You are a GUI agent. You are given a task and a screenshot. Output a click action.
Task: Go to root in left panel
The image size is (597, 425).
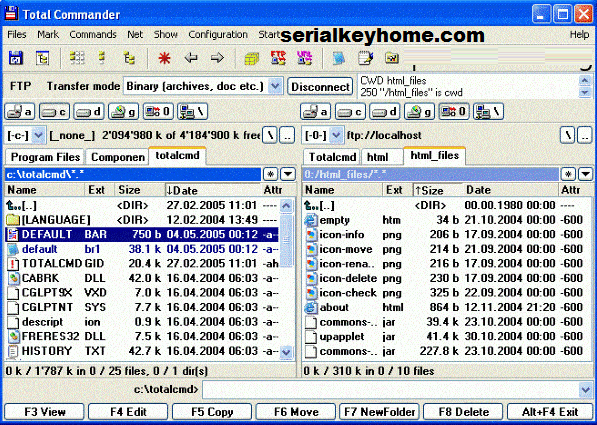[x=270, y=135]
